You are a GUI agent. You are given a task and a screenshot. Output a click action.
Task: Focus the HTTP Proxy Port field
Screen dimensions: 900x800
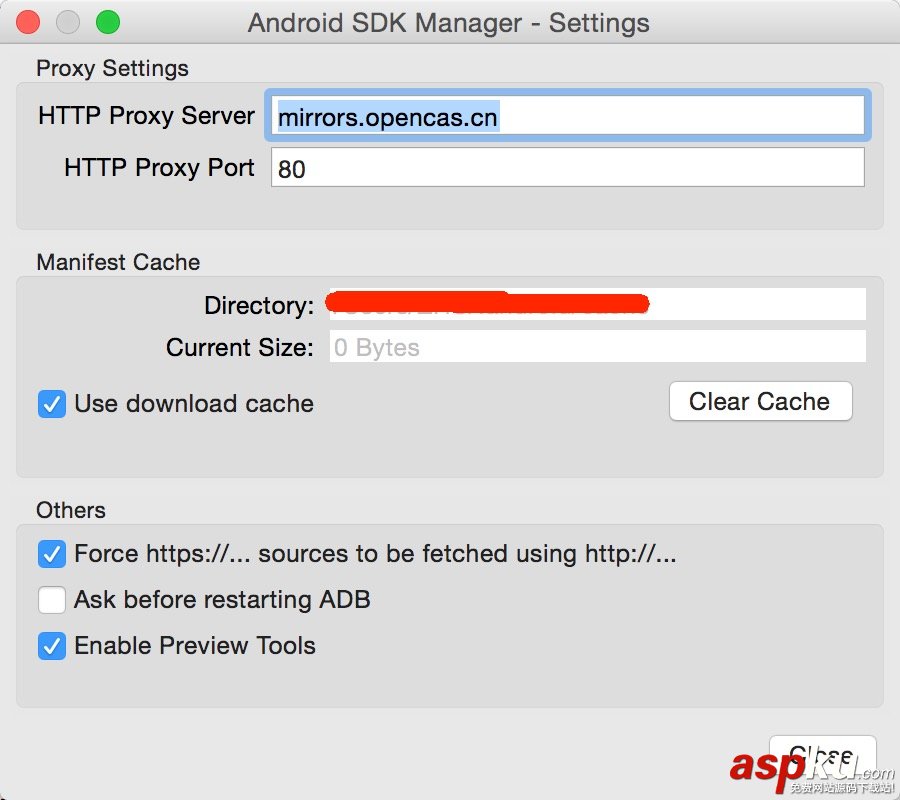coord(567,168)
